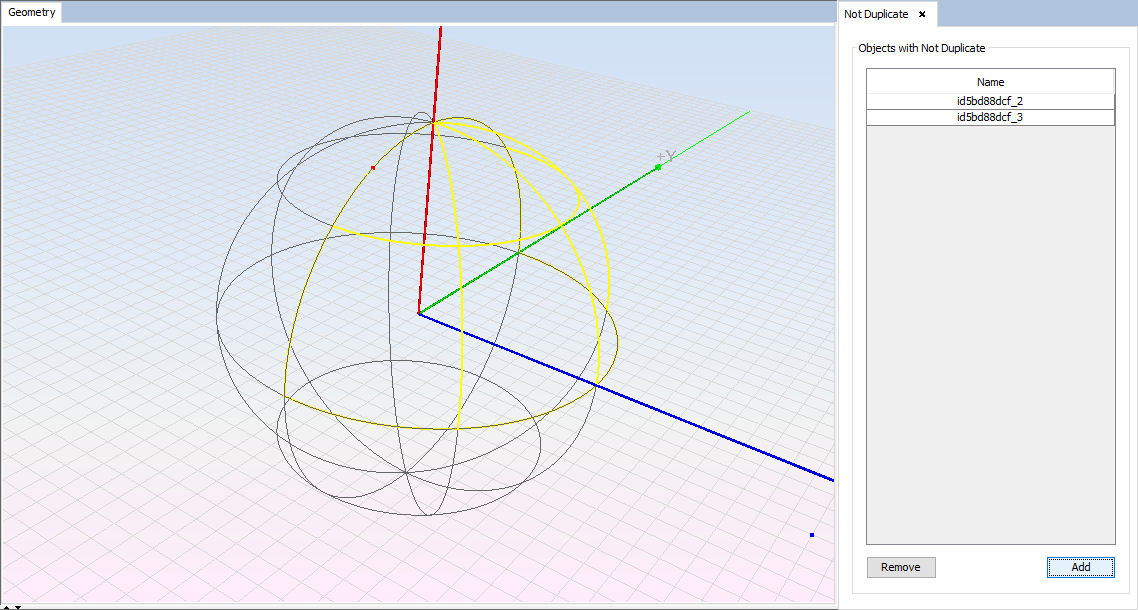Click the up arrow below the viewport
The width and height of the screenshot is (1138, 610).
click(x=7, y=606)
